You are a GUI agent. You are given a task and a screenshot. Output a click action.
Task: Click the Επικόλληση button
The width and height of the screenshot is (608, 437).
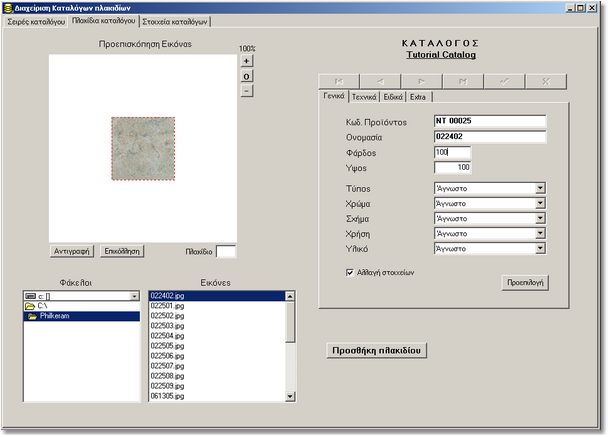click(122, 251)
